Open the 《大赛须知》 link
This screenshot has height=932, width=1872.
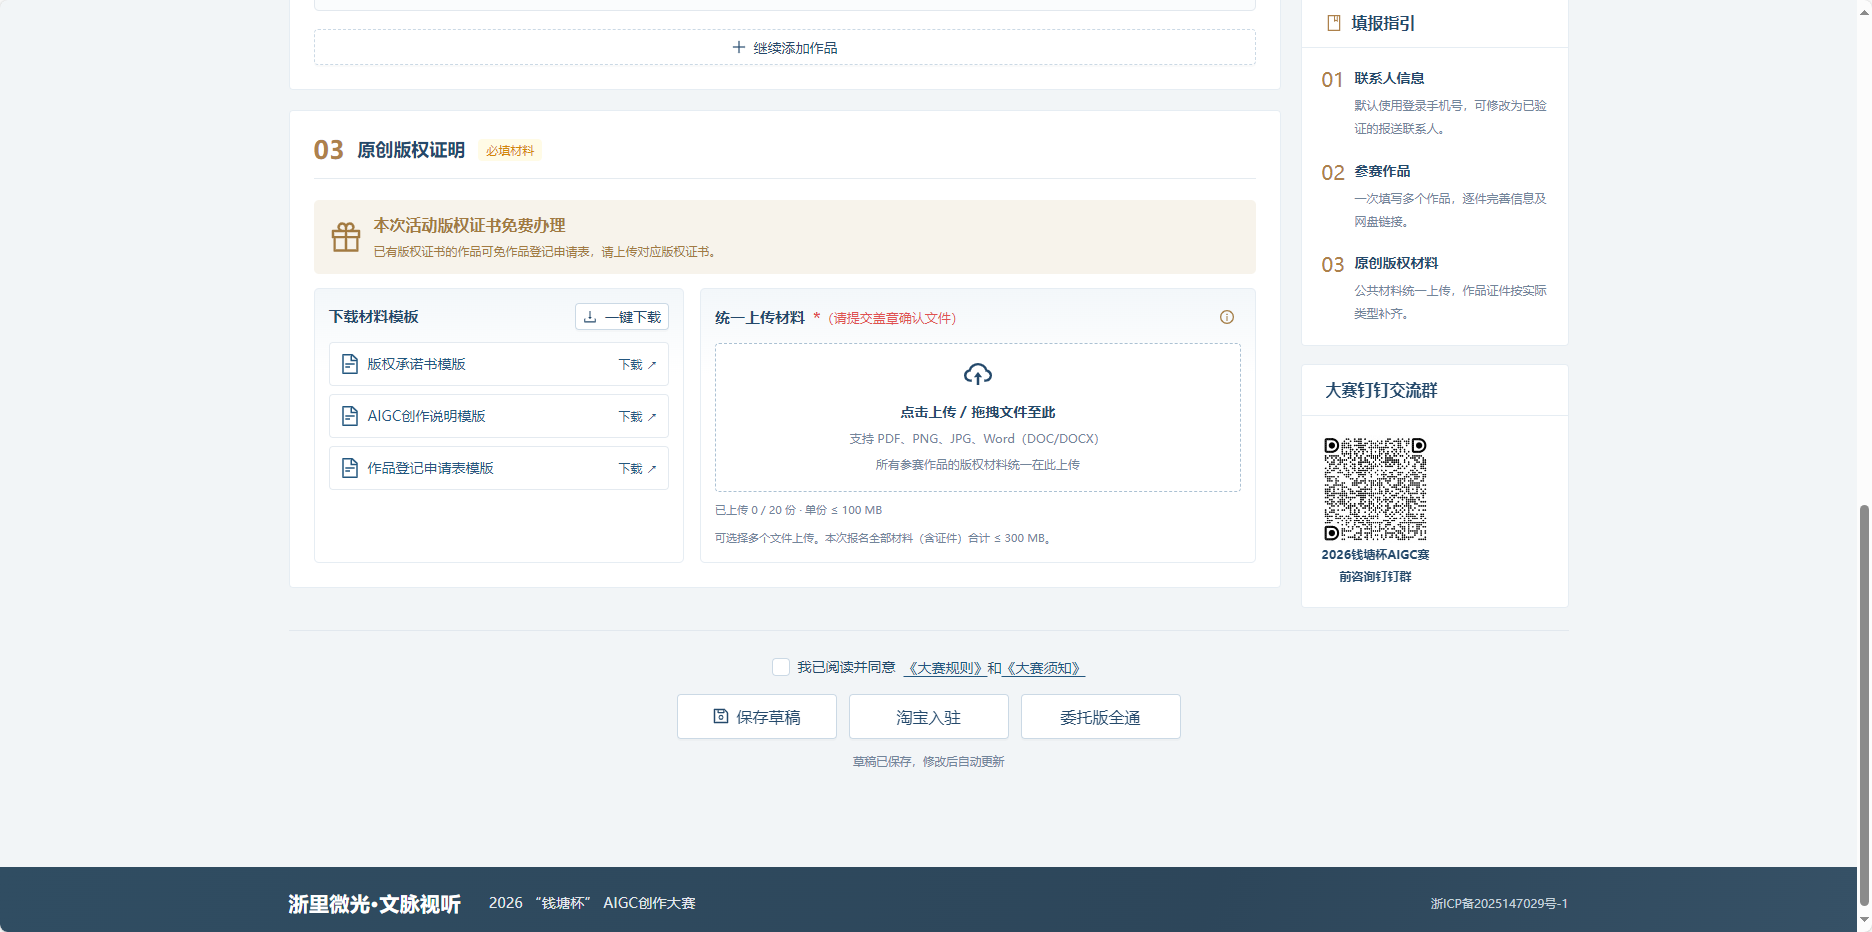click(x=1043, y=668)
